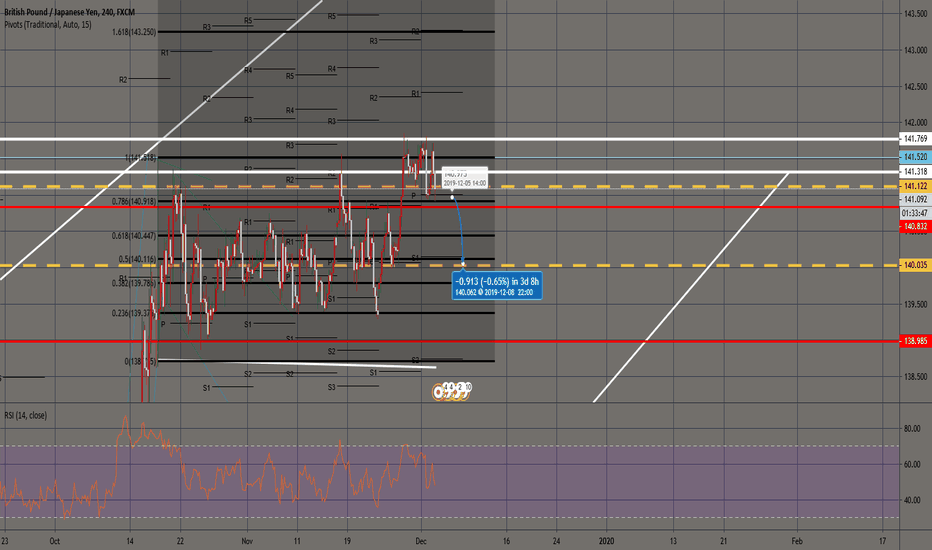Click the yellow 140.035 price label
This screenshot has height=550, width=932.
915,265
